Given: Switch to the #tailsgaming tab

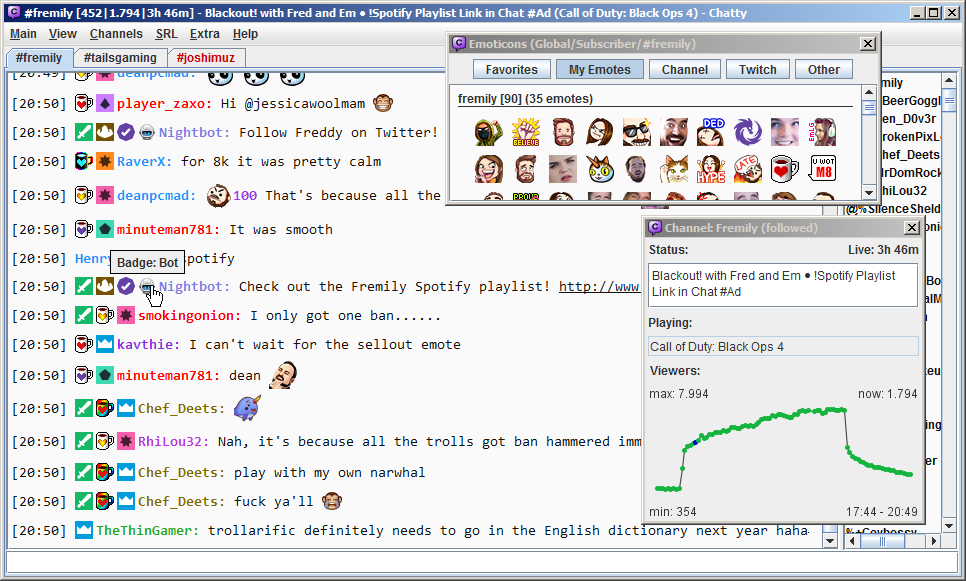Looking at the screenshot, I should 120,58.
